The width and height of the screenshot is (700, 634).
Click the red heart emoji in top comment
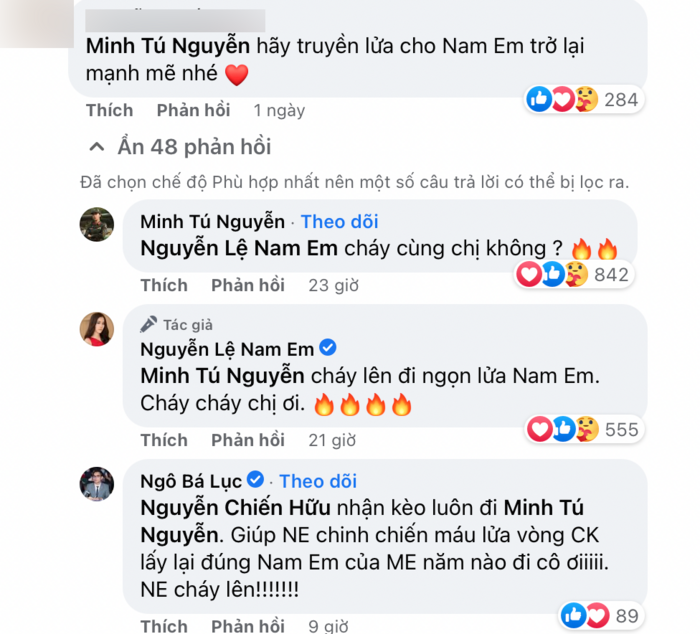(x=236, y=74)
